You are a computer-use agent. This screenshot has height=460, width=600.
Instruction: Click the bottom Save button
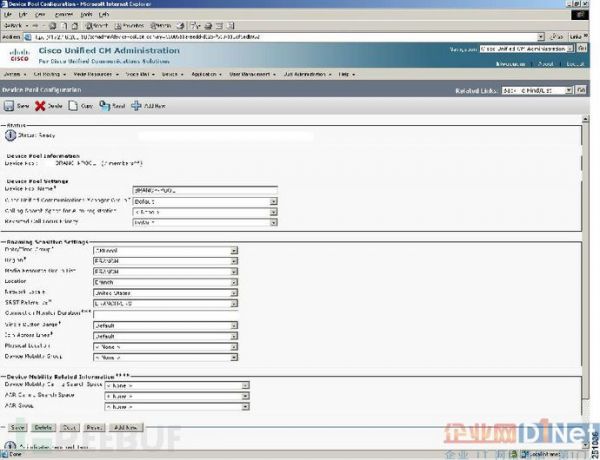tap(17, 427)
